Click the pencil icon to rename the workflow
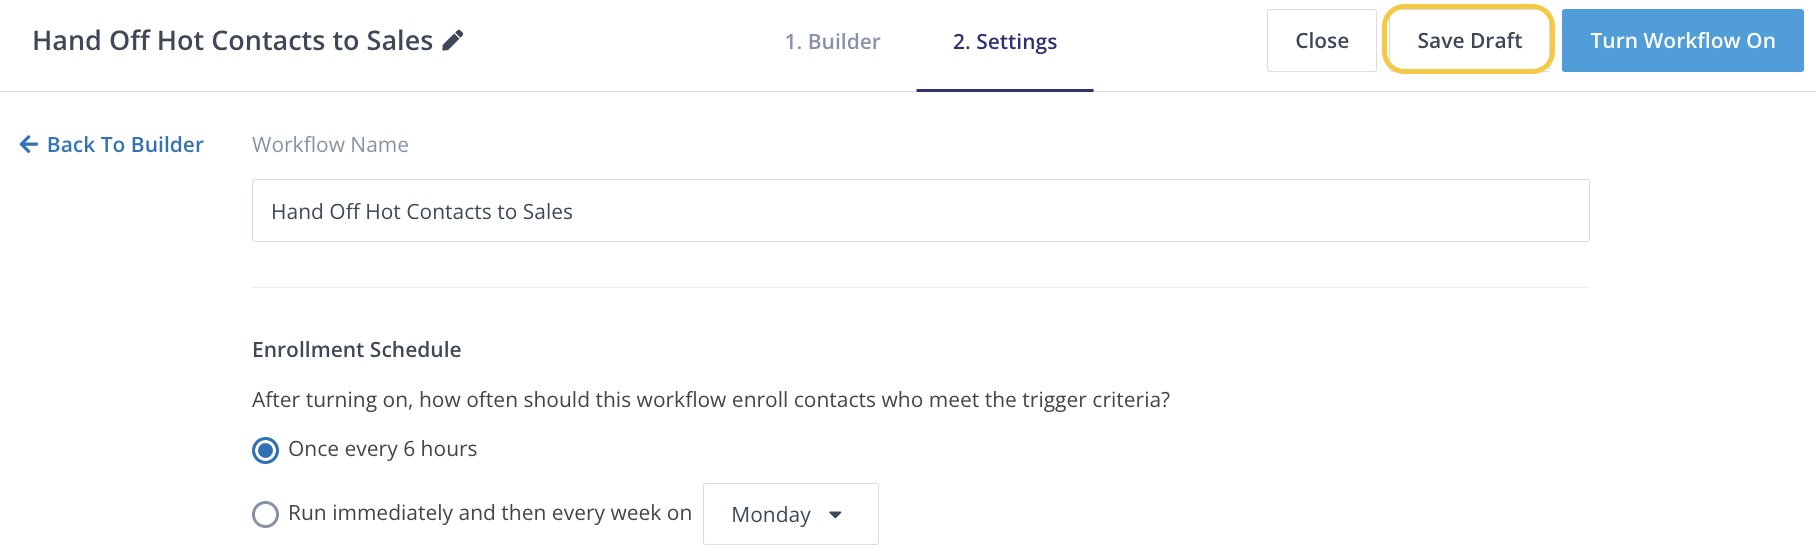Screen dimensions: 1816x560 pos(453,40)
